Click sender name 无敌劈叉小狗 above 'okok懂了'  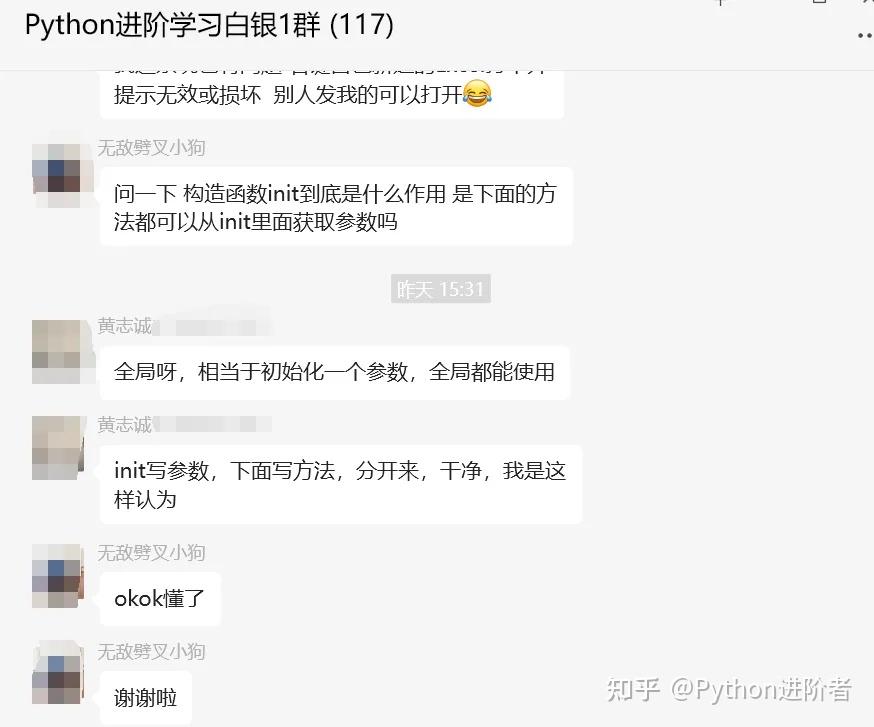(151, 553)
